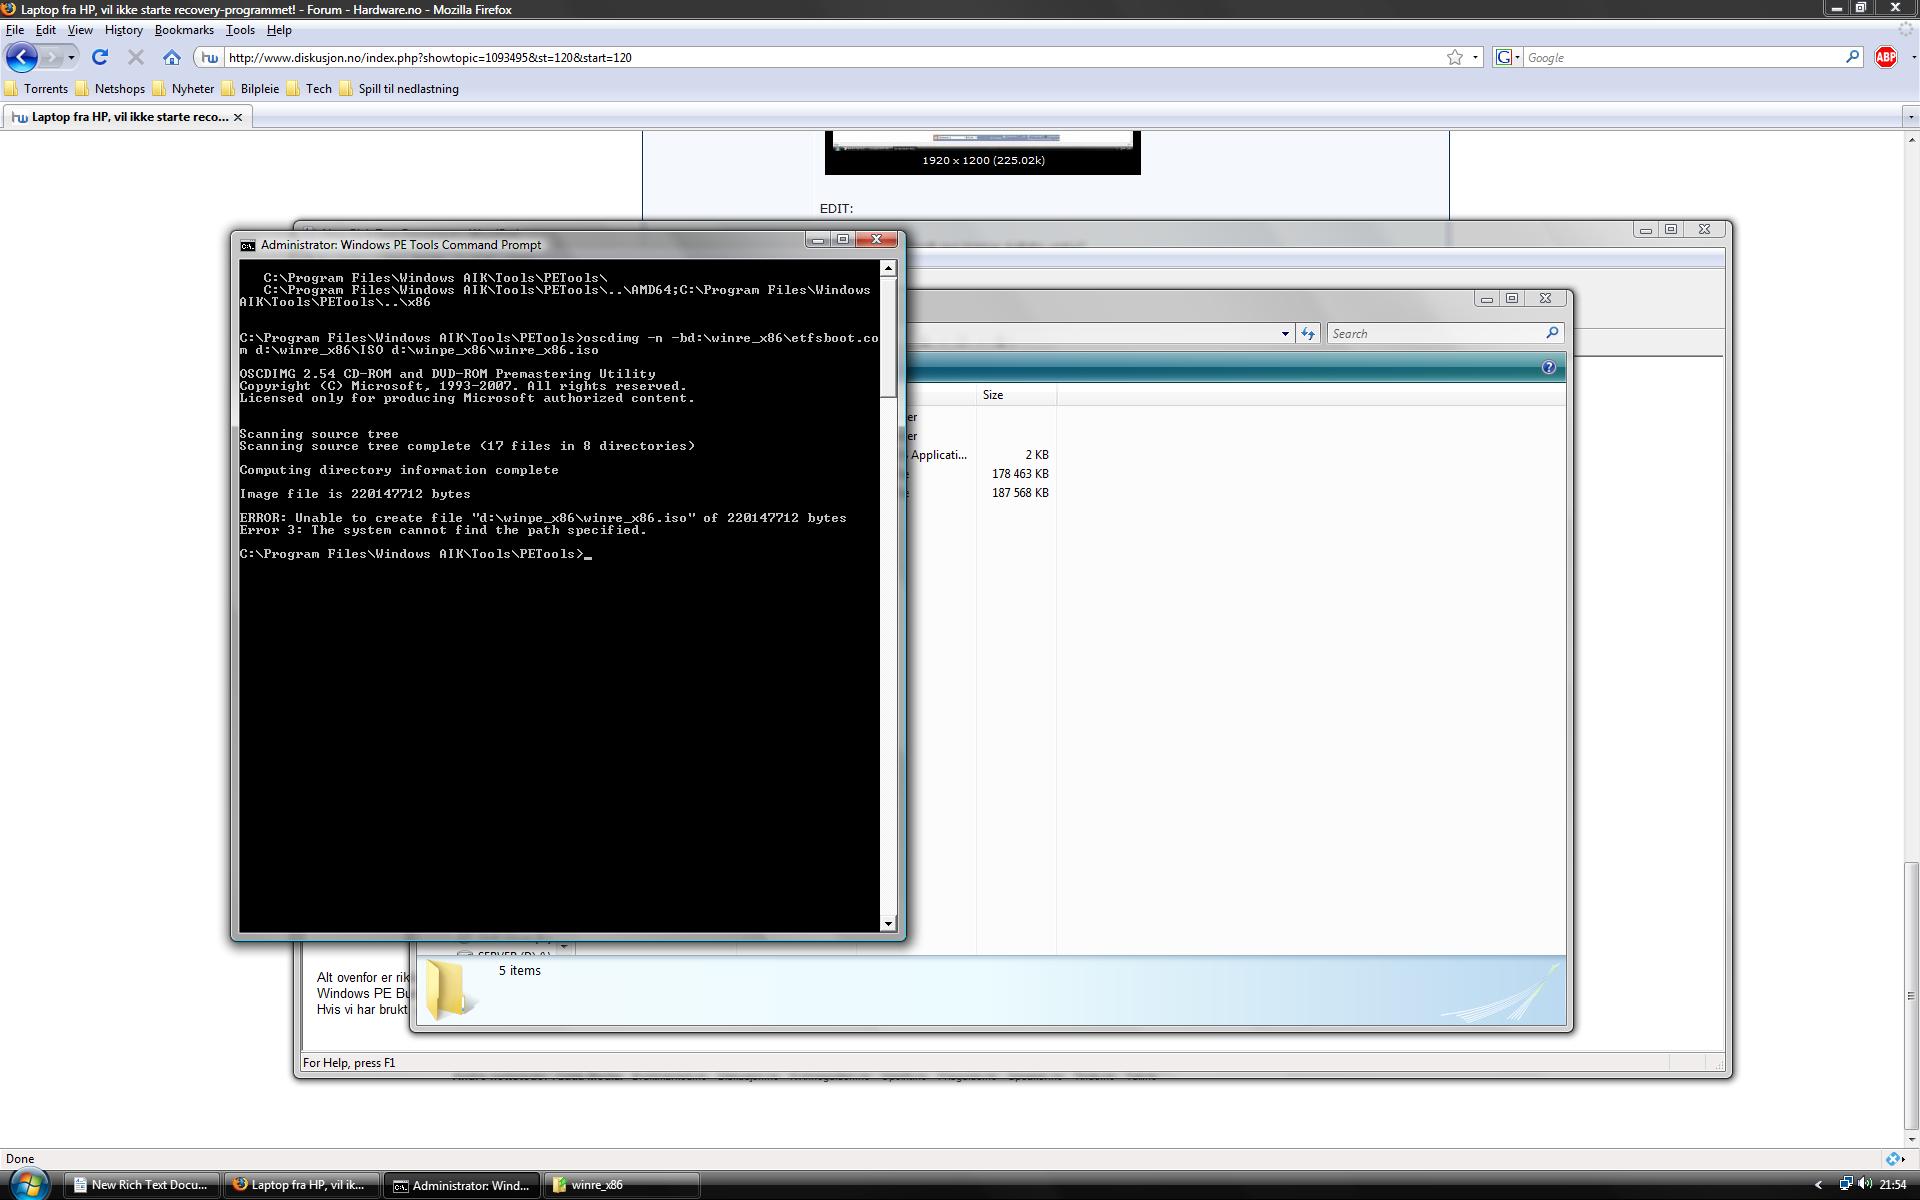
Task: Sort by the Size column header
Action: click(x=1016, y=395)
